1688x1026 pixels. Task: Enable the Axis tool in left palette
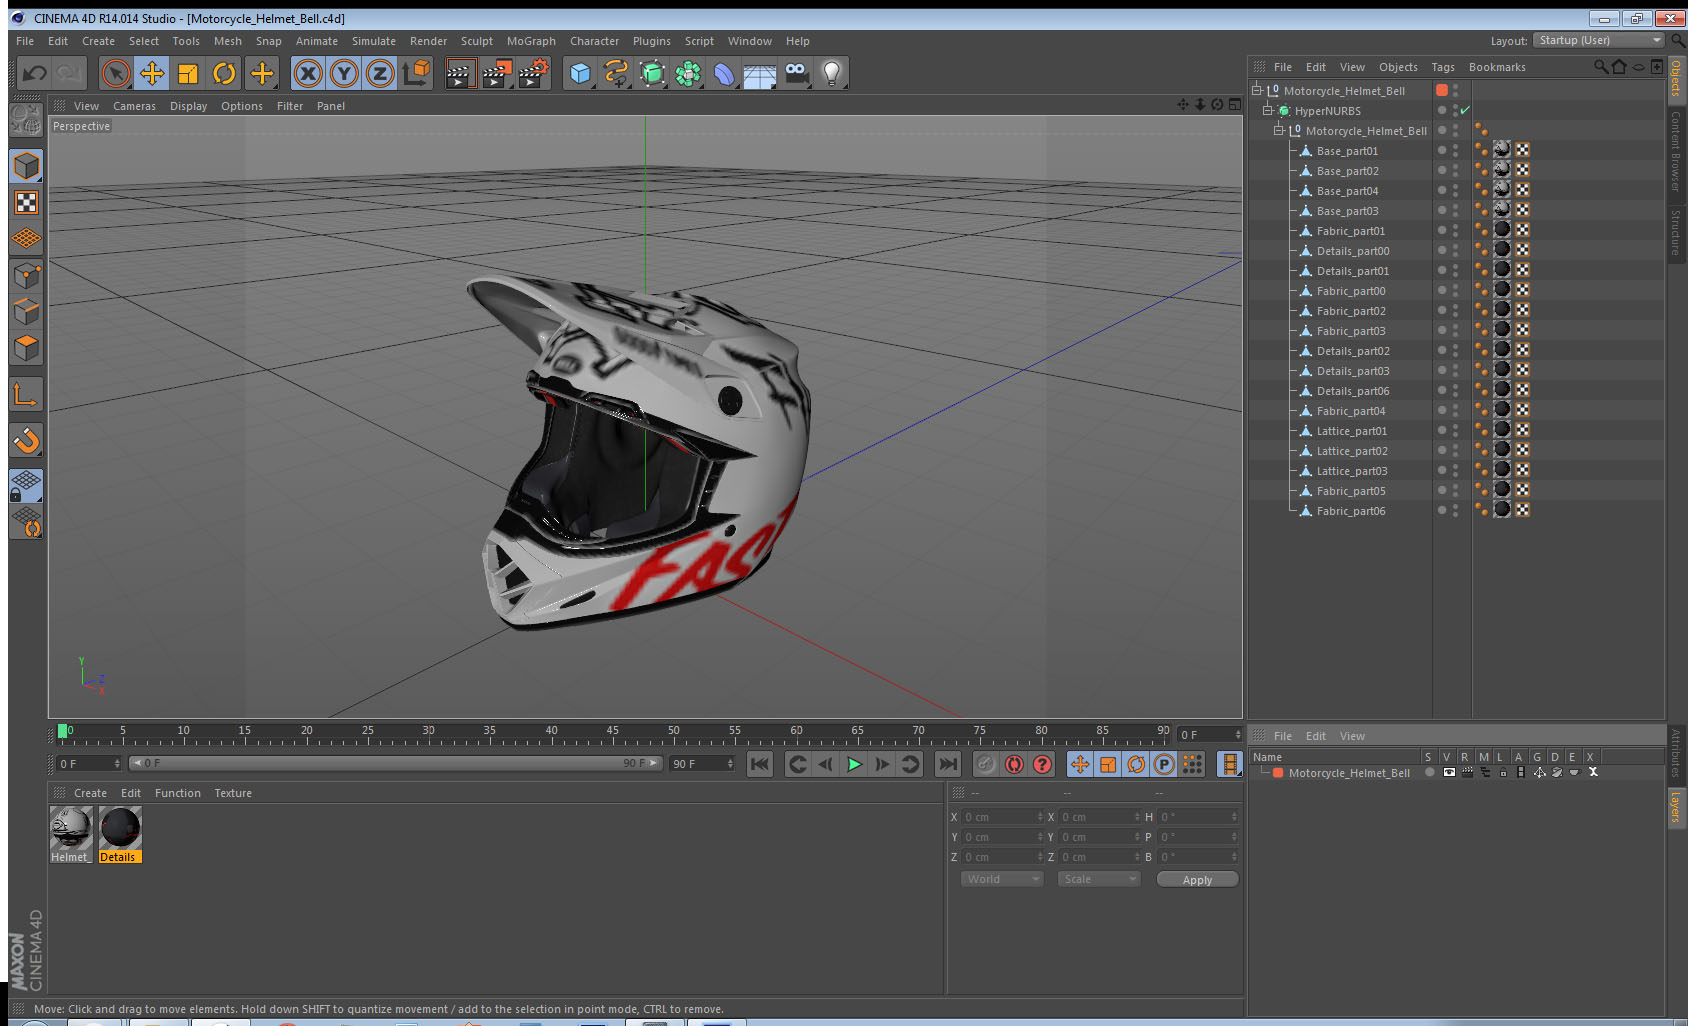pos(26,396)
